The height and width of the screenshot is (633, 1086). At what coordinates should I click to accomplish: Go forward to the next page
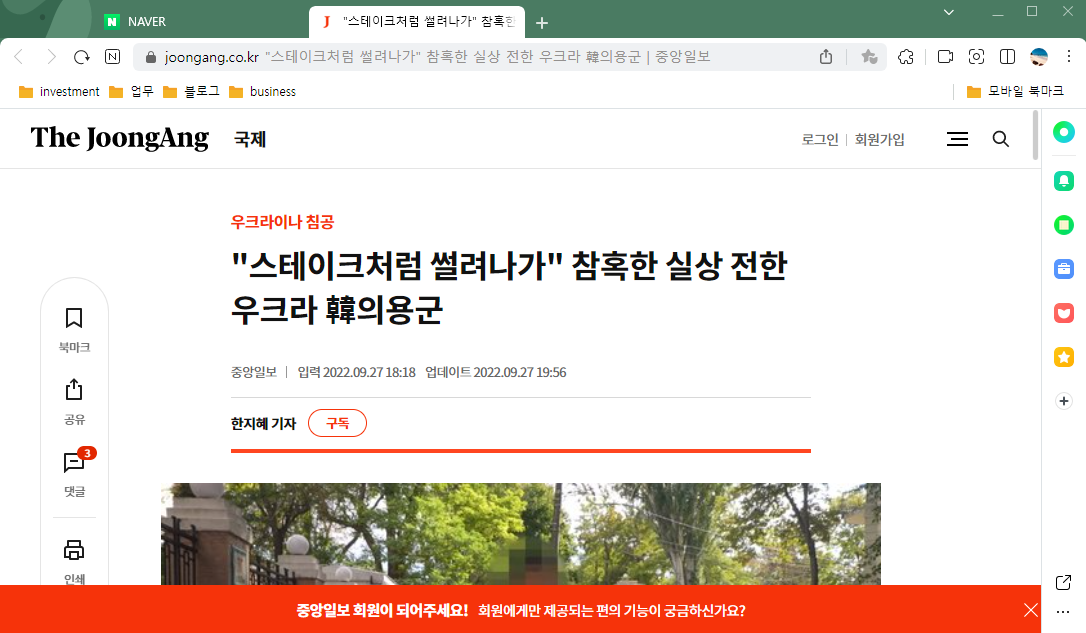tap(51, 57)
